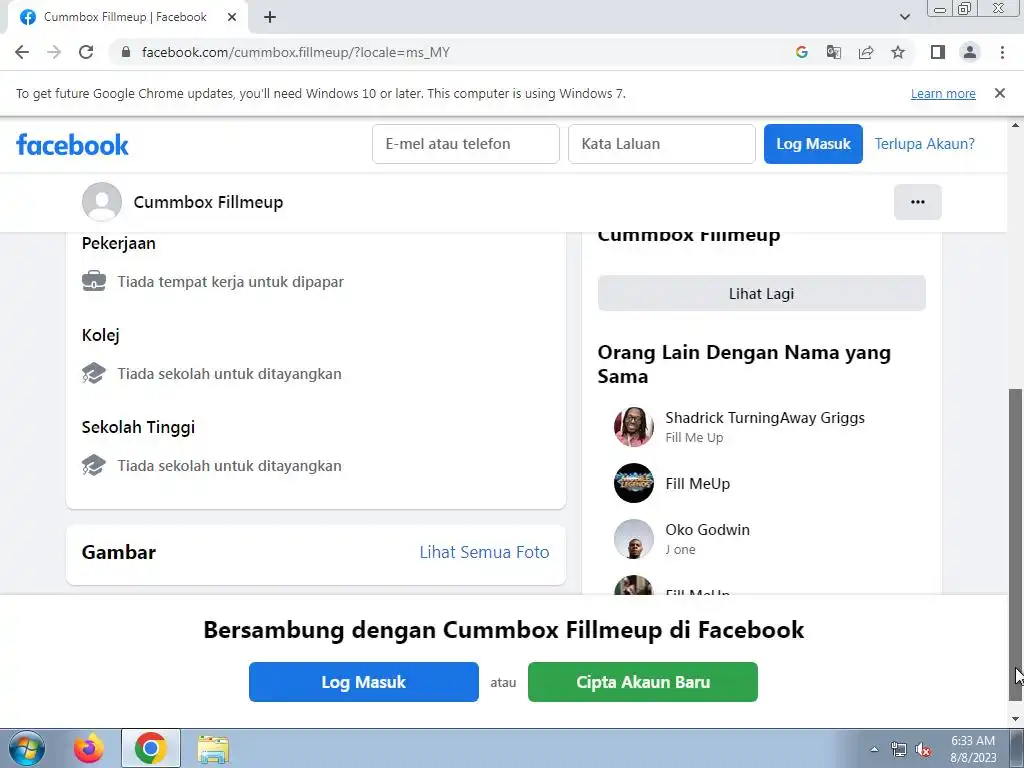Viewport: 1024px width, 768px height.
Task: Open the Oko Godwin name link
Action: pyautogui.click(x=707, y=530)
